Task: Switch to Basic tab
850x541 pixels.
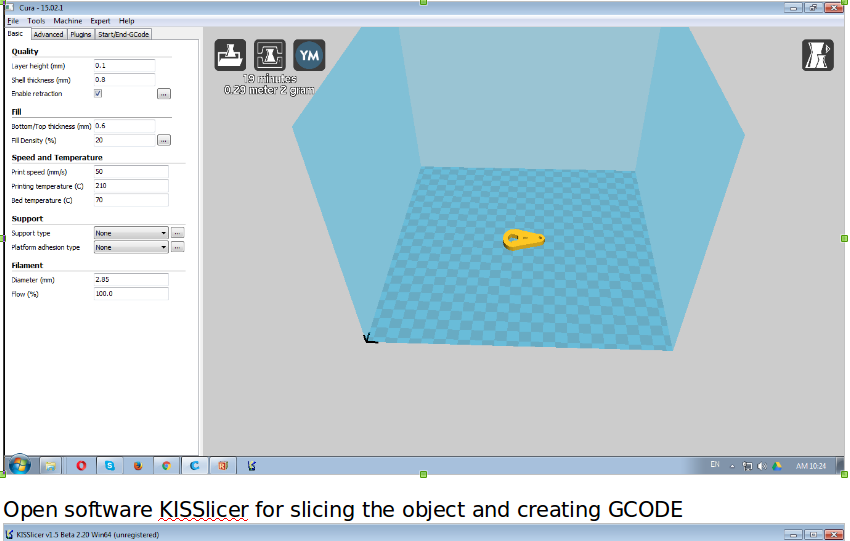Action: tap(16, 34)
